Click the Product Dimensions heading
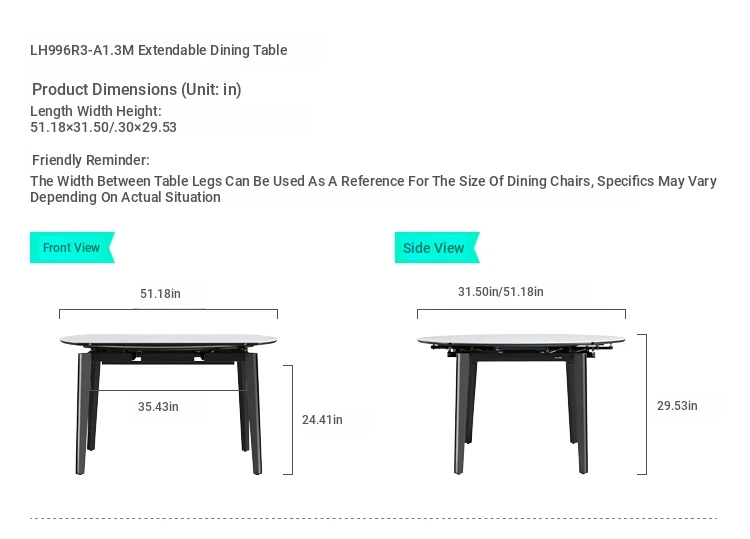750x539 pixels. click(x=136, y=89)
